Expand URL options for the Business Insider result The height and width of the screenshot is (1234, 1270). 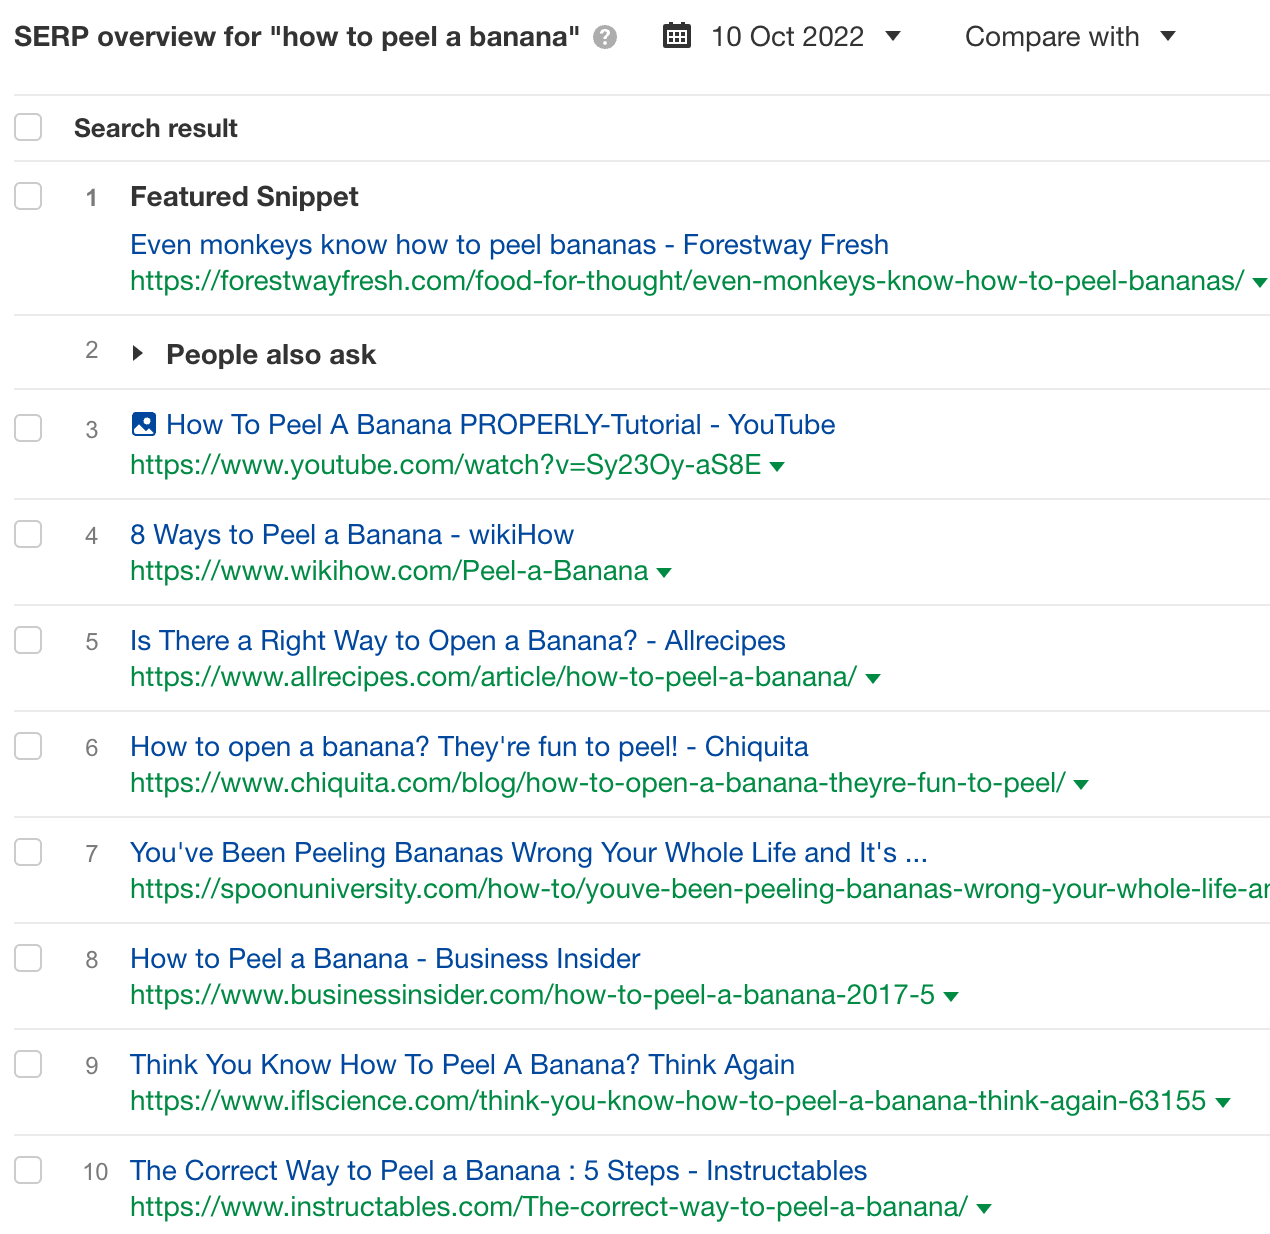tap(951, 996)
